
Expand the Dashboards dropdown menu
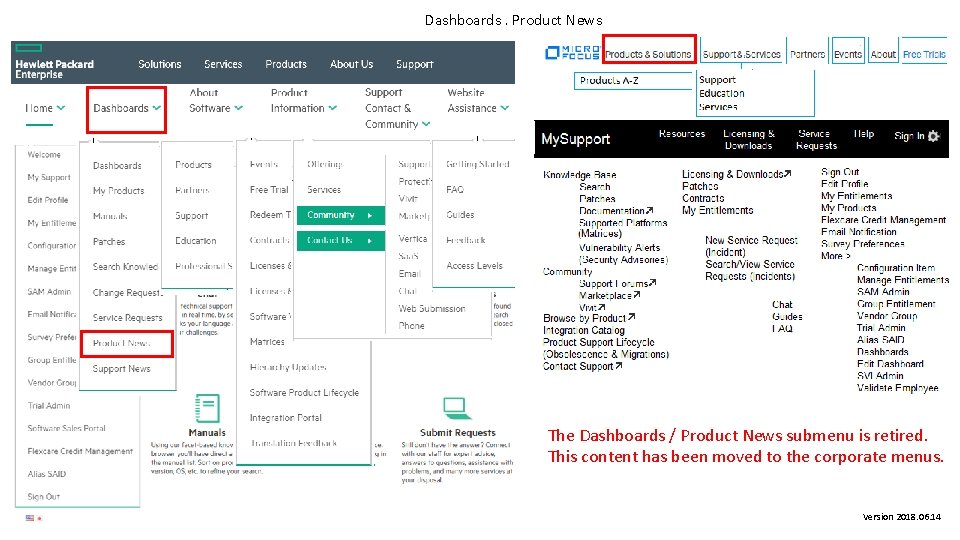pyautogui.click(x=127, y=108)
